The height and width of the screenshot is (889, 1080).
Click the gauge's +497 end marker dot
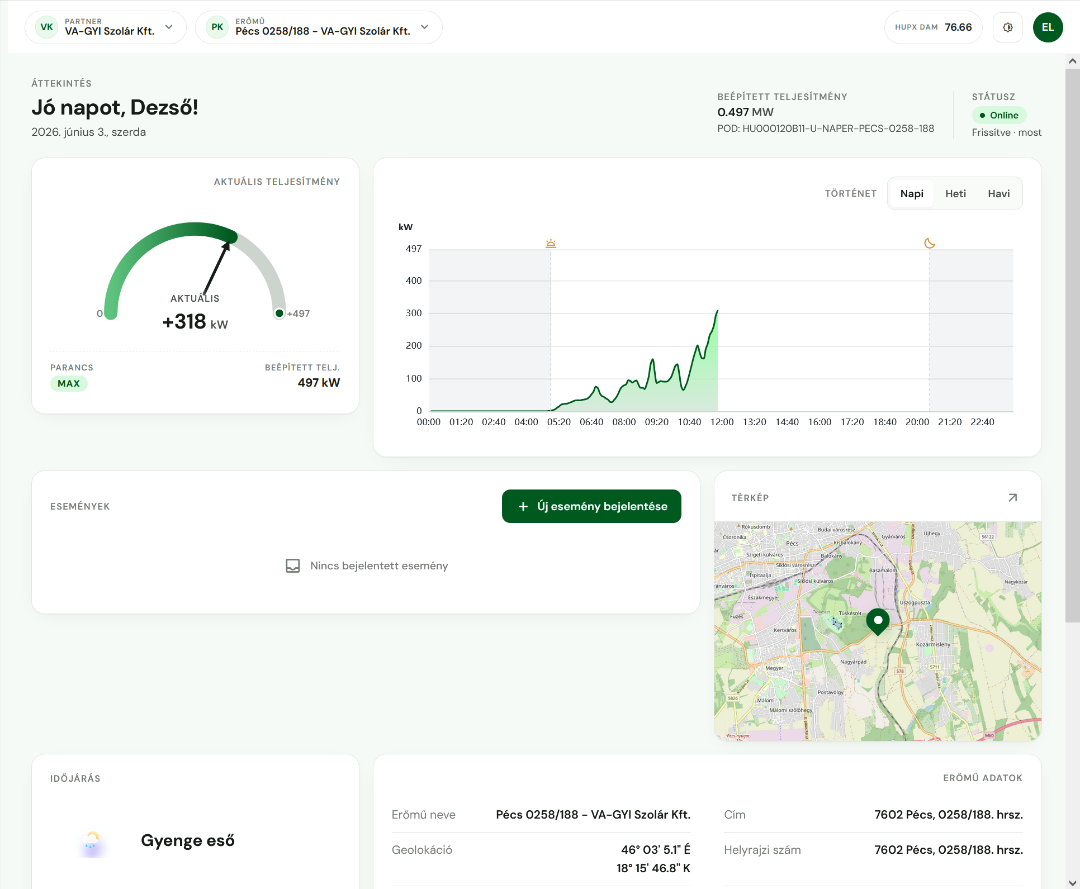(x=279, y=313)
